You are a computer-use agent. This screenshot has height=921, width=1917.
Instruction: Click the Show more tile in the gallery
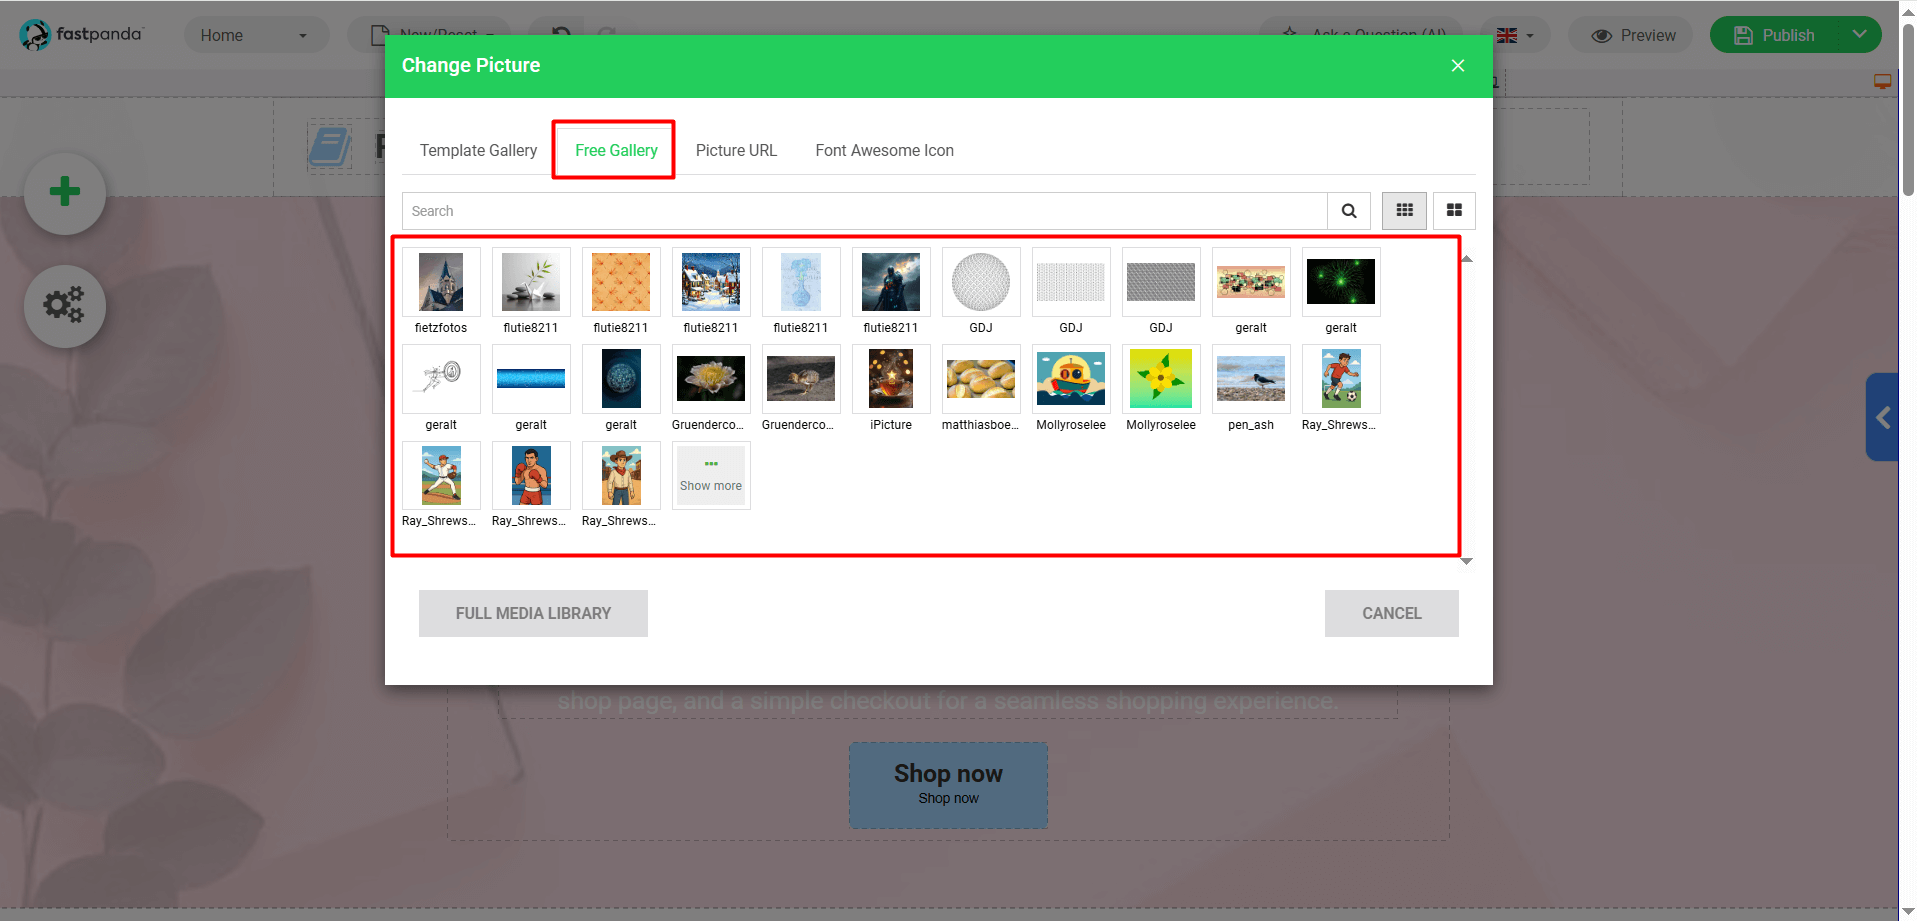710,475
